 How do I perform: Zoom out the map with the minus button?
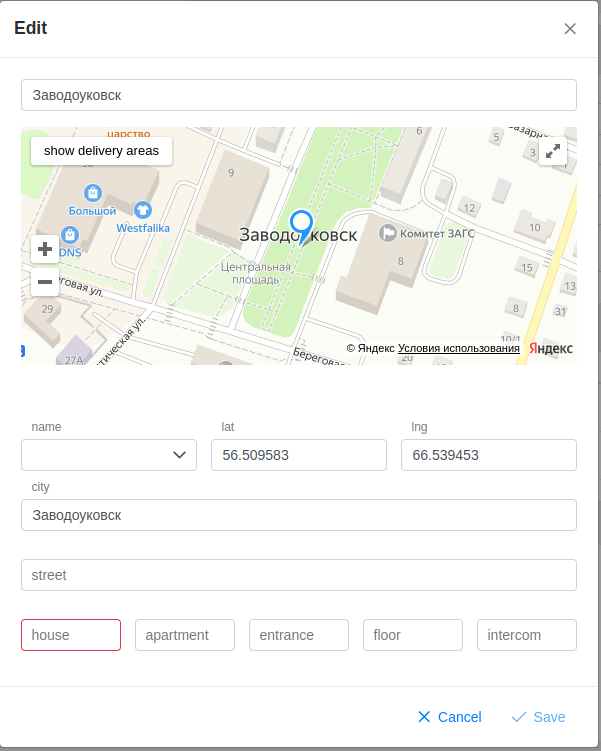pyautogui.click(x=45, y=282)
